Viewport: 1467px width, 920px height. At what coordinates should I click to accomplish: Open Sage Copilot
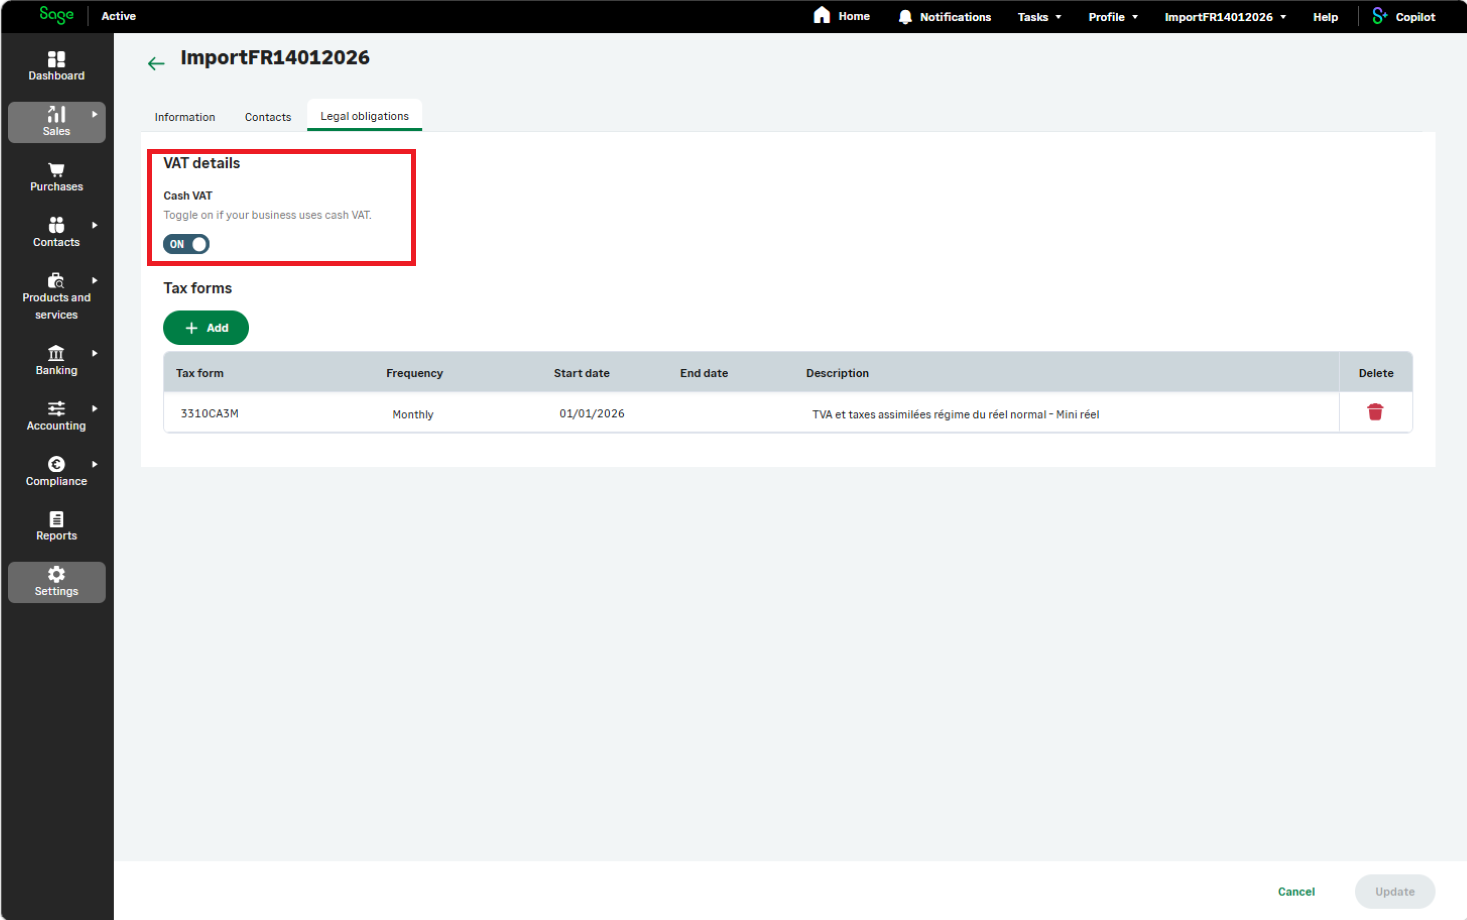tap(1404, 16)
